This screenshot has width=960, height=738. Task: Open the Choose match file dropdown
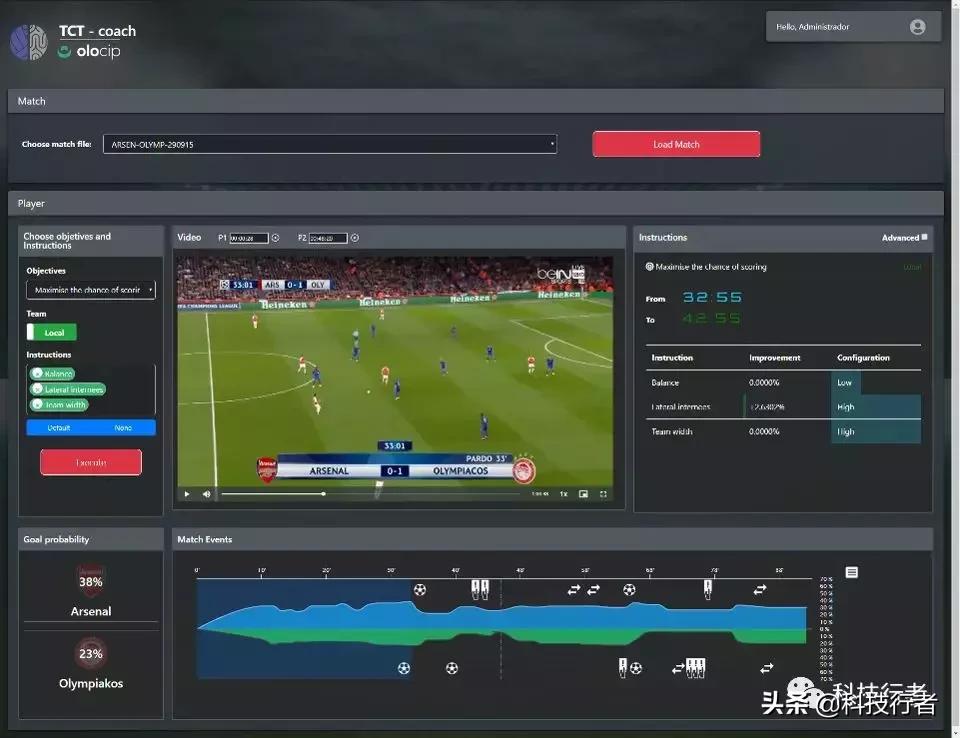pos(330,145)
